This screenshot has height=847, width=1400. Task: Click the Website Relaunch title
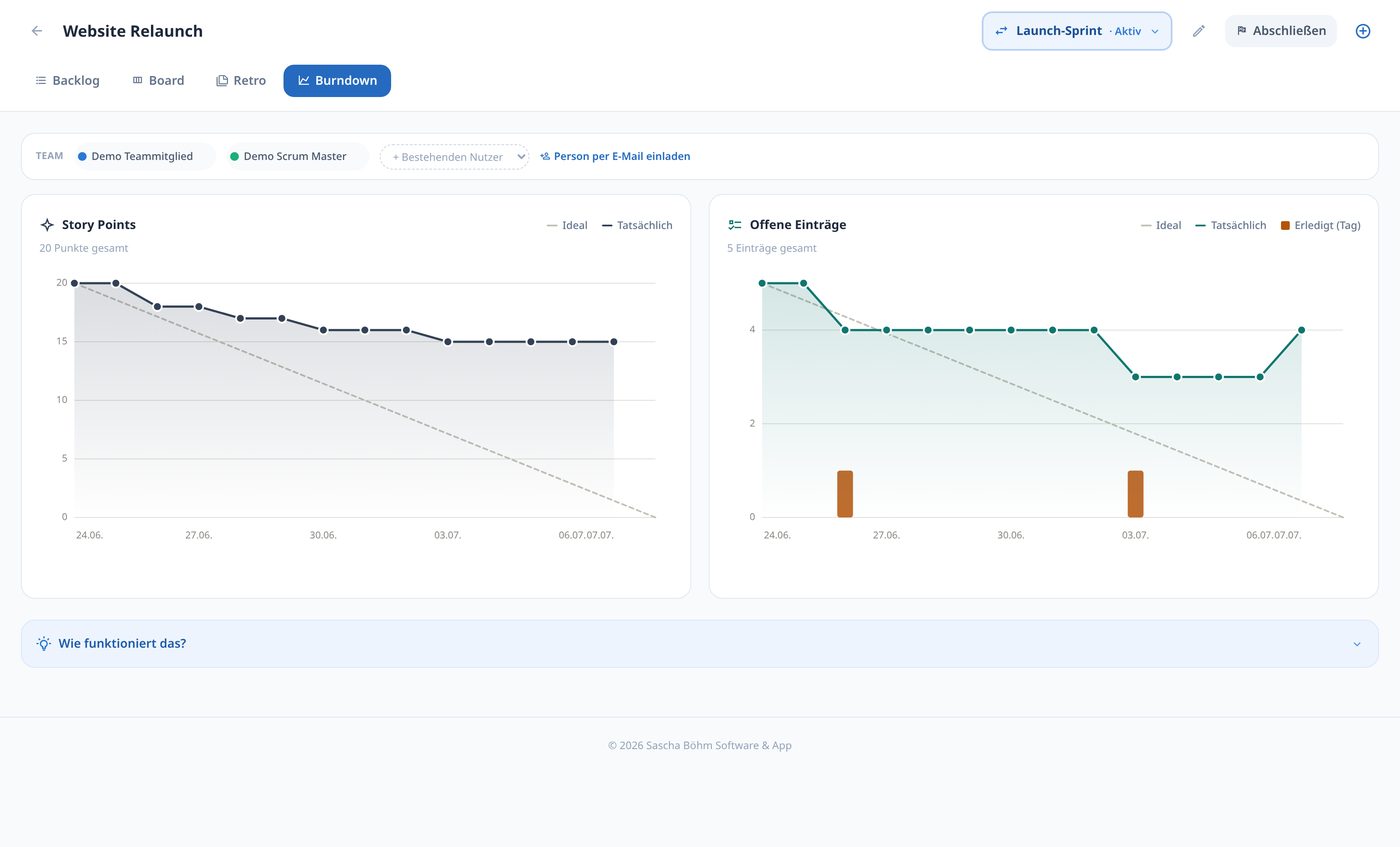[133, 31]
